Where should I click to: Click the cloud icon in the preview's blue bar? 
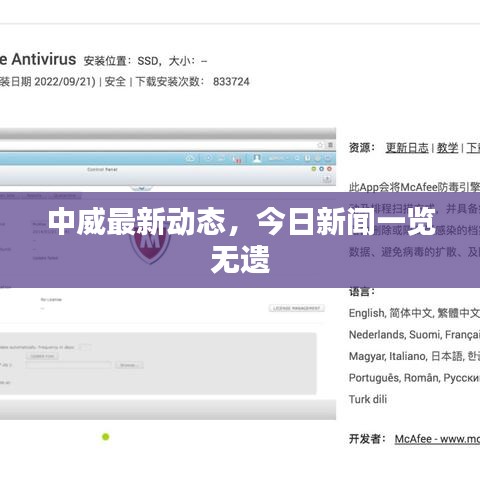[190, 158]
